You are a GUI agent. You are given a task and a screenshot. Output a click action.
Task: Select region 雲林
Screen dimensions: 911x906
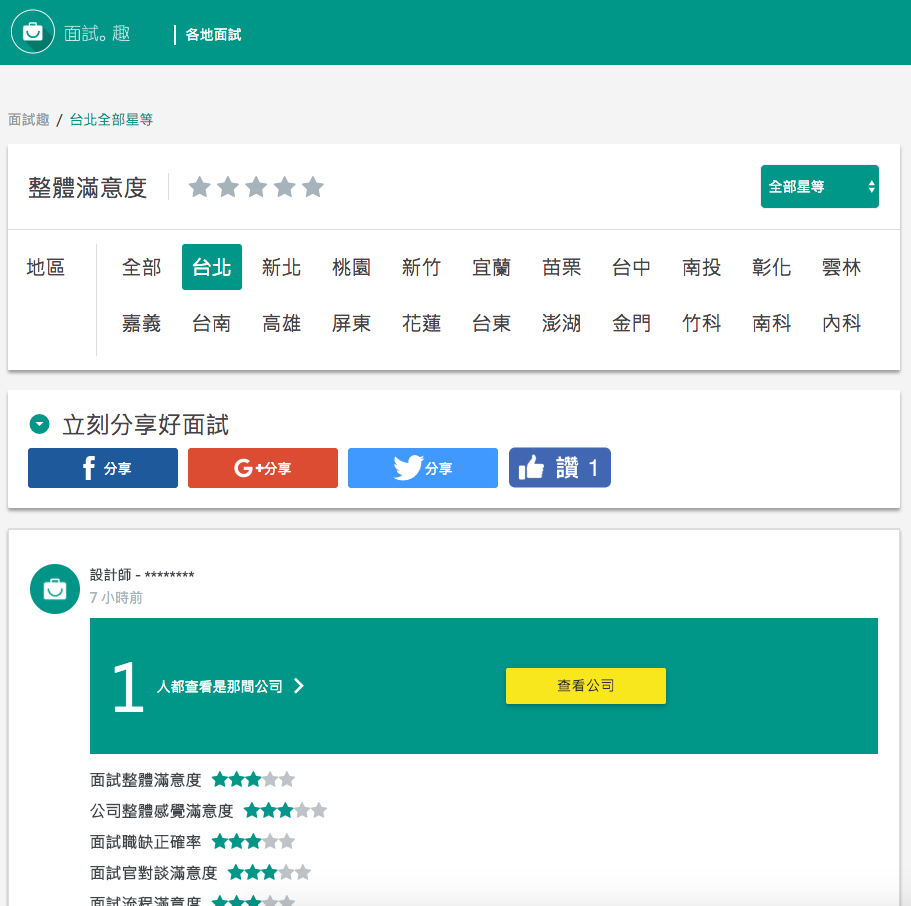(x=841, y=267)
